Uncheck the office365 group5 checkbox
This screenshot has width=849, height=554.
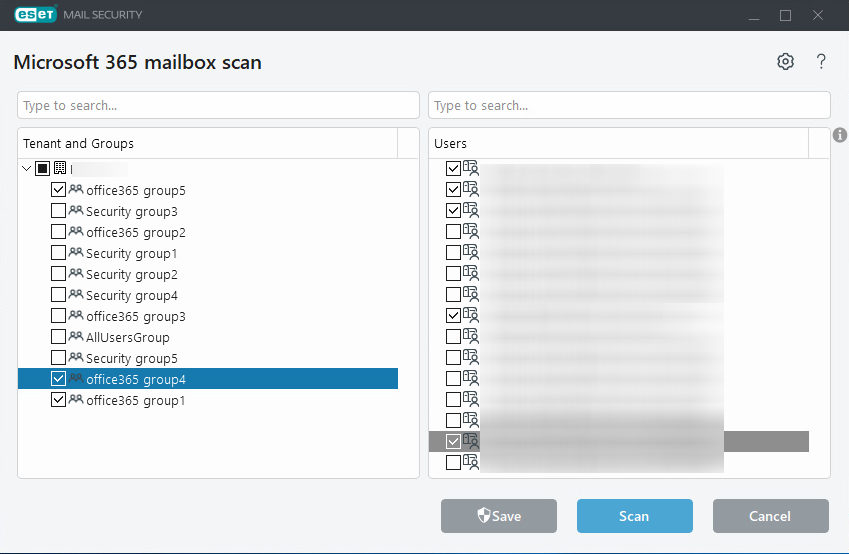(58, 190)
